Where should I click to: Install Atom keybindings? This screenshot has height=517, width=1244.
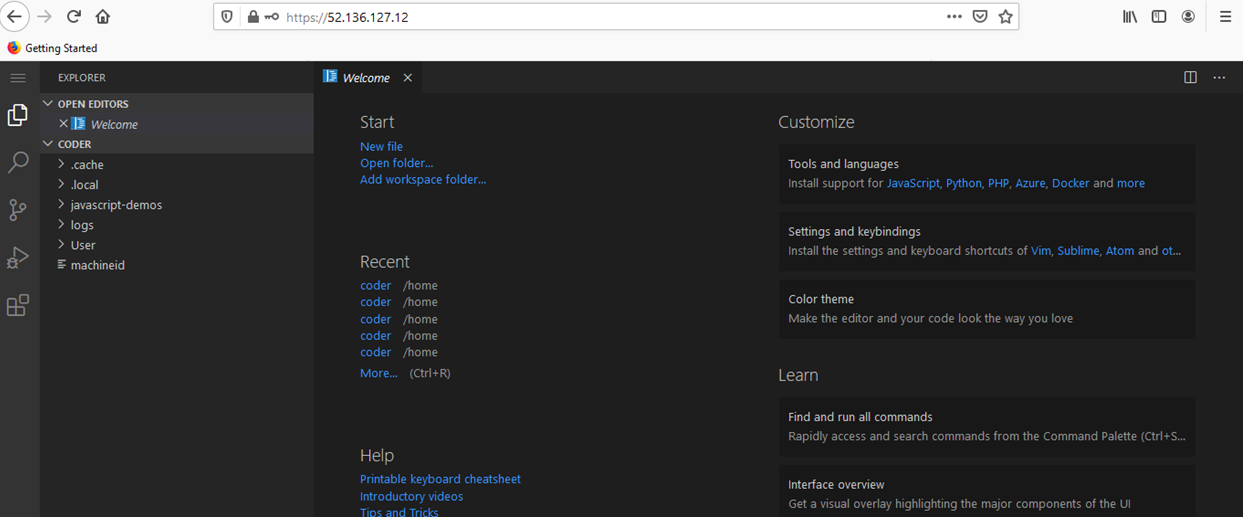coord(1119,251)
